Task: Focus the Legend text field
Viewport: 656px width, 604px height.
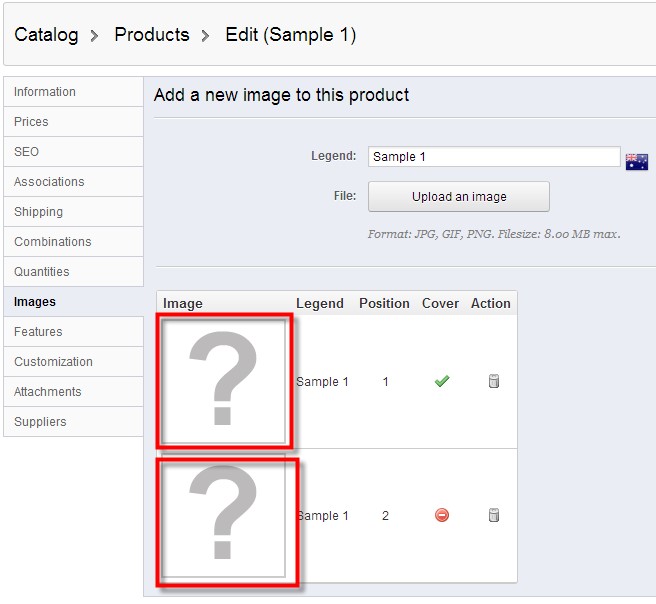Action: [x=494, y=157]
